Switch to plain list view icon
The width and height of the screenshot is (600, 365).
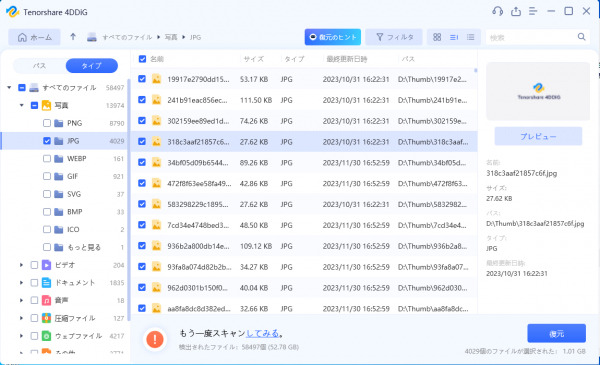[x=471, y=37]
